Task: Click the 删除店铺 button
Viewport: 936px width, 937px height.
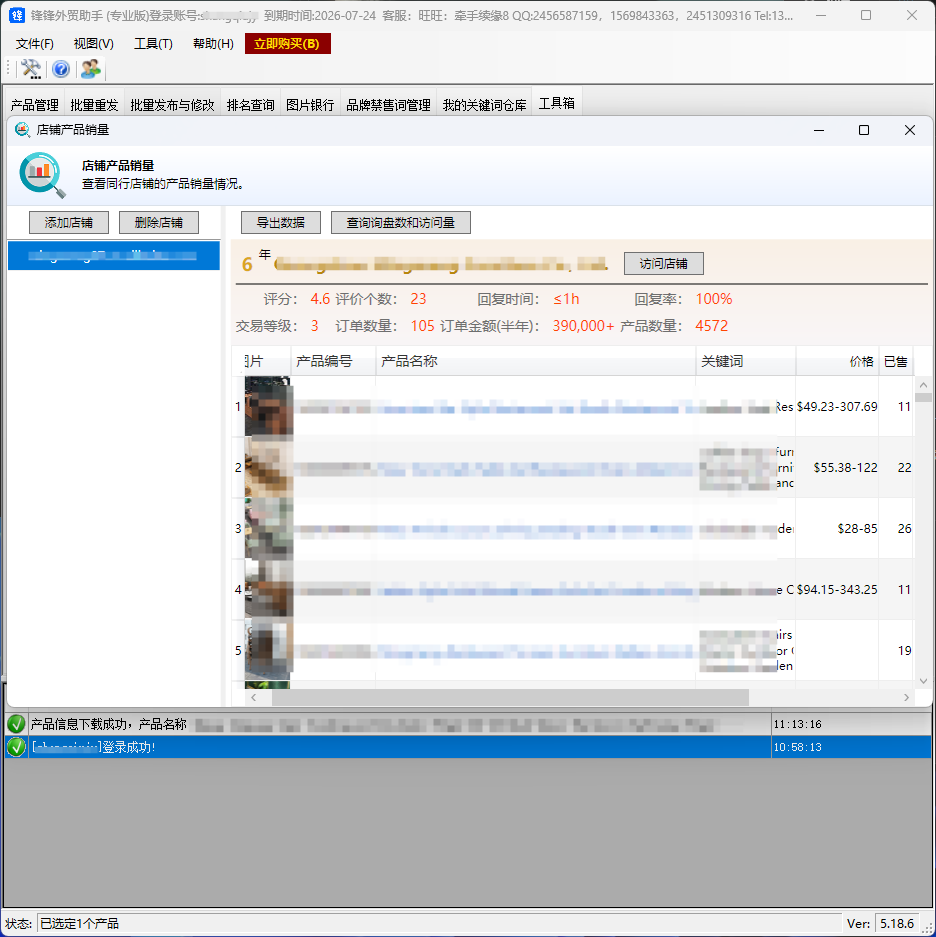Action: 158,223
